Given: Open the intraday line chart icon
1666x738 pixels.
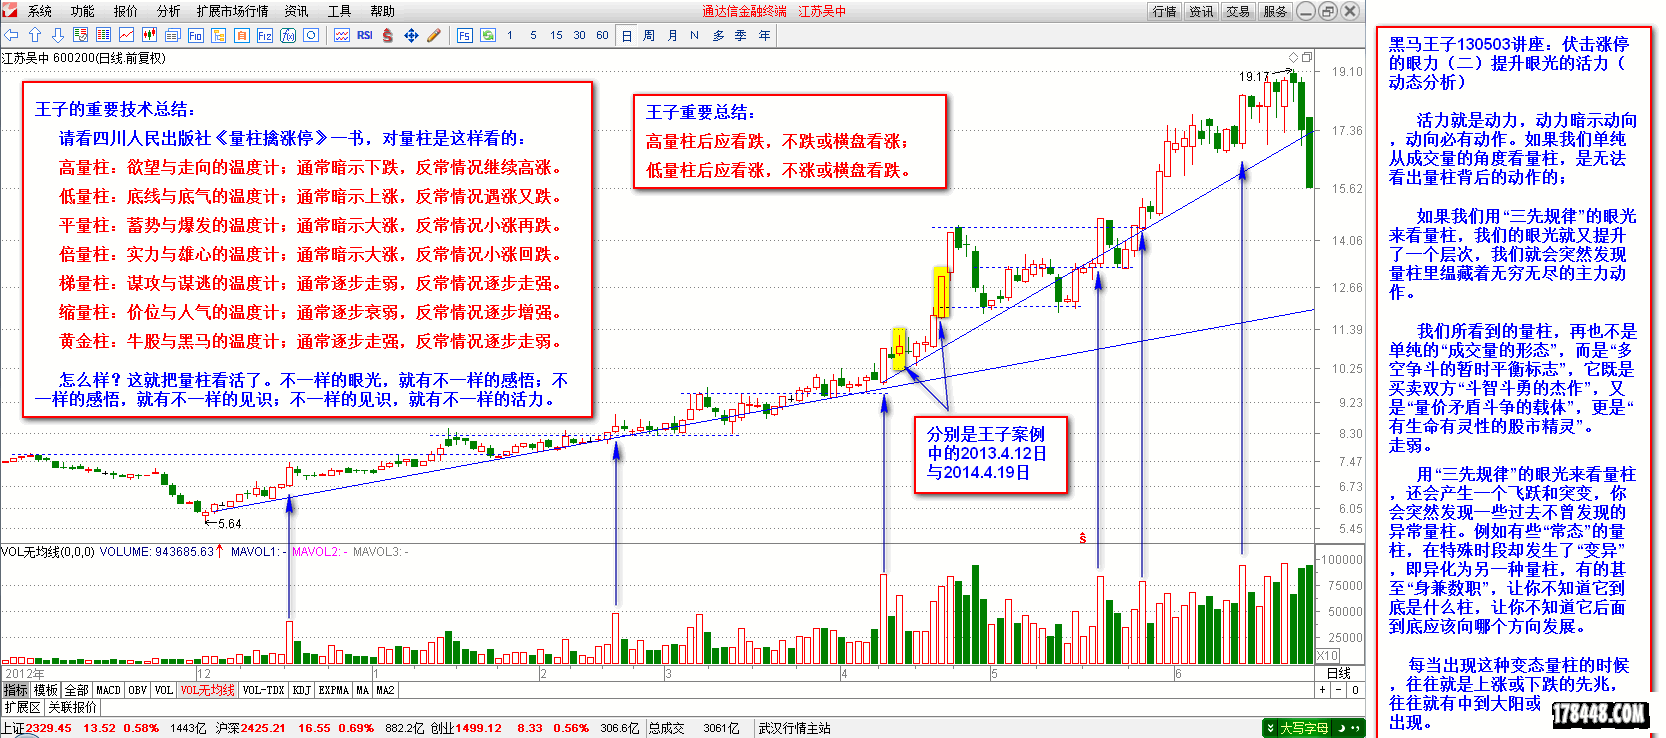Looking at the screenshot, I should point(127,35).
